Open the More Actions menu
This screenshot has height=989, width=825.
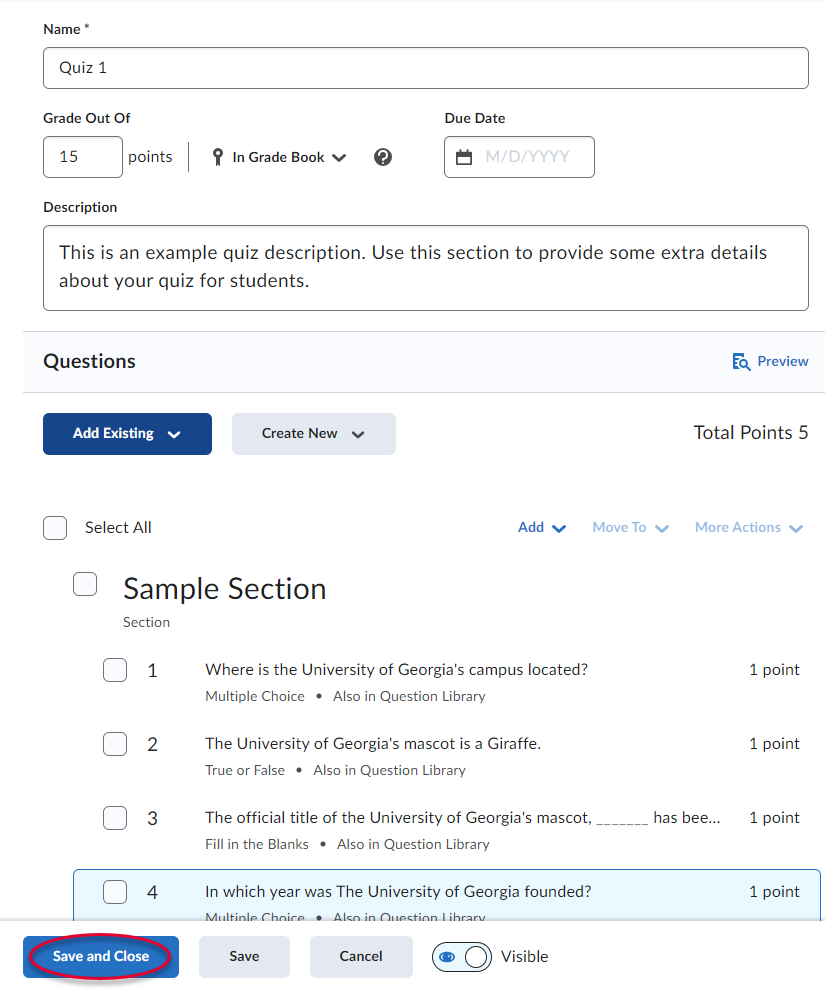748,528
